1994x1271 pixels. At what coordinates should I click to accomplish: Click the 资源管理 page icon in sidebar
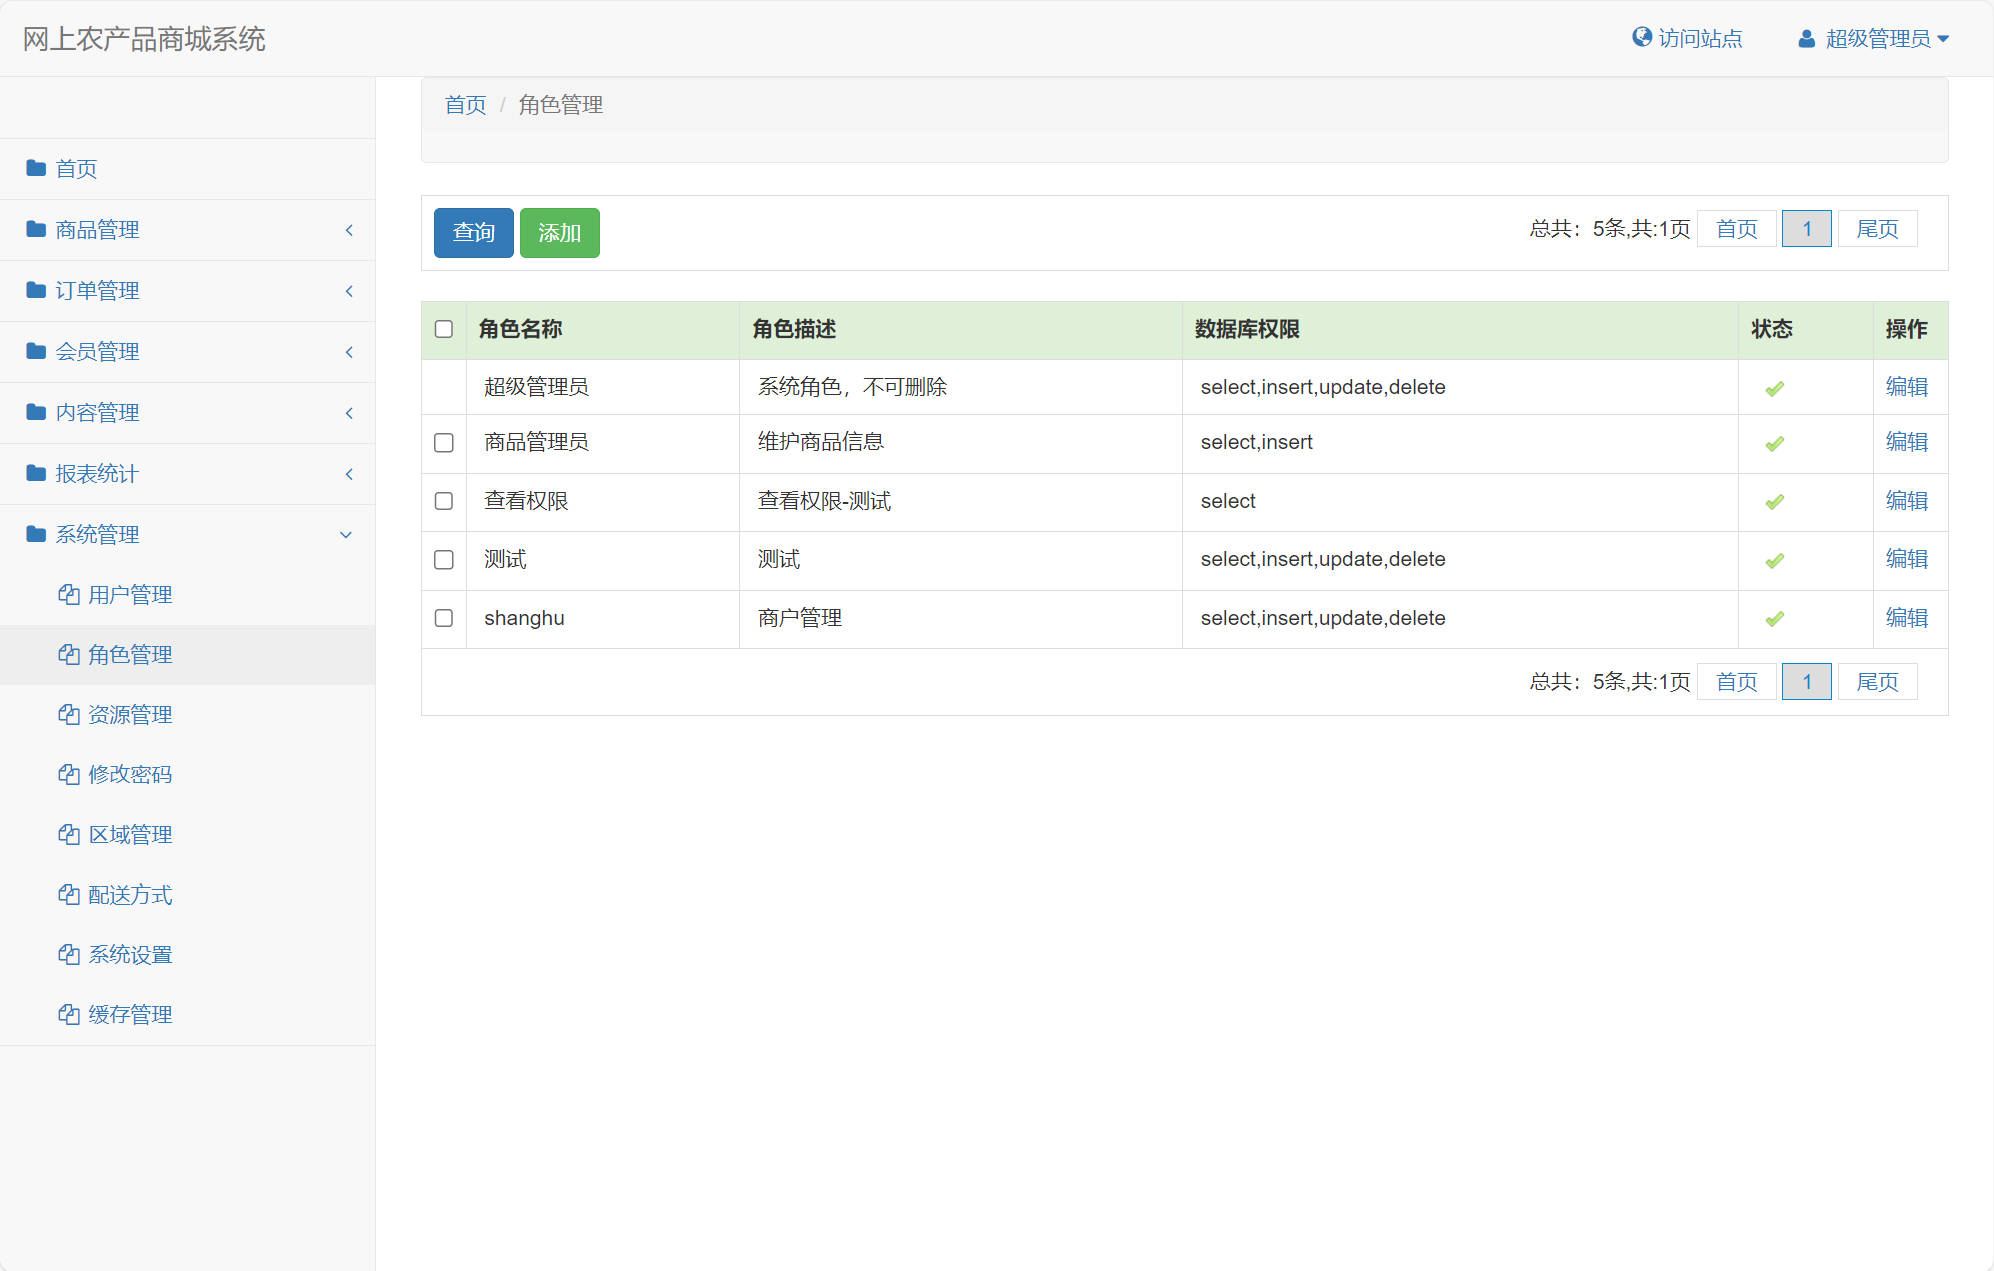(68, 714)
